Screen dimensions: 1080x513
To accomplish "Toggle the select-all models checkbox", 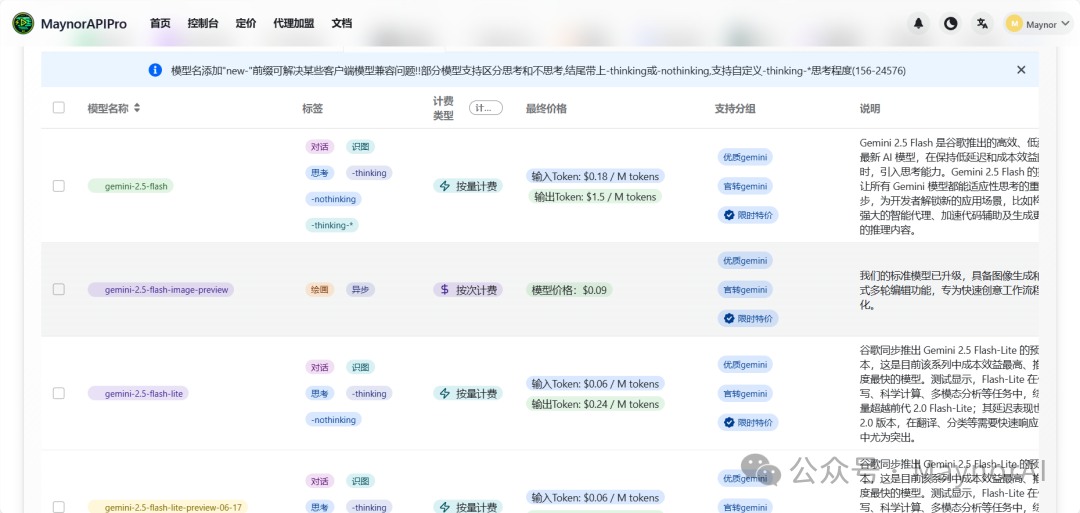I will pos(59,107).
